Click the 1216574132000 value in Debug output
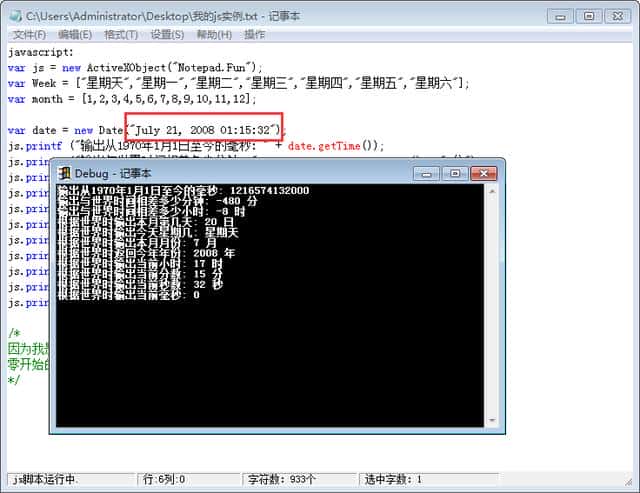 coord(269,191)
